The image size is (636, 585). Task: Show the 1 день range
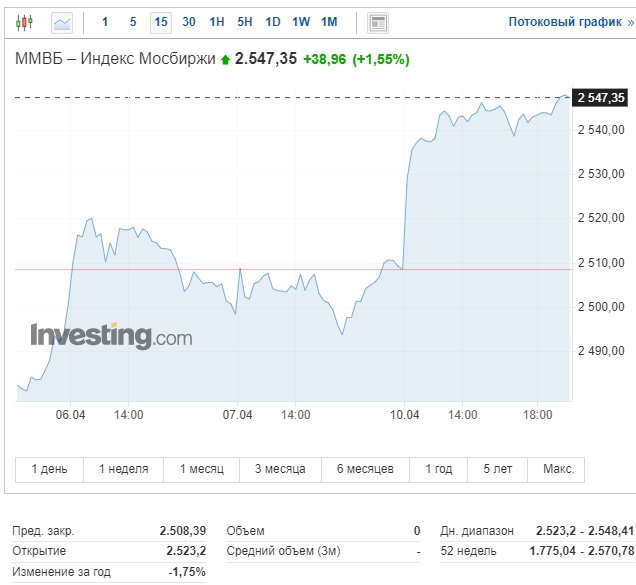(50, 469)
